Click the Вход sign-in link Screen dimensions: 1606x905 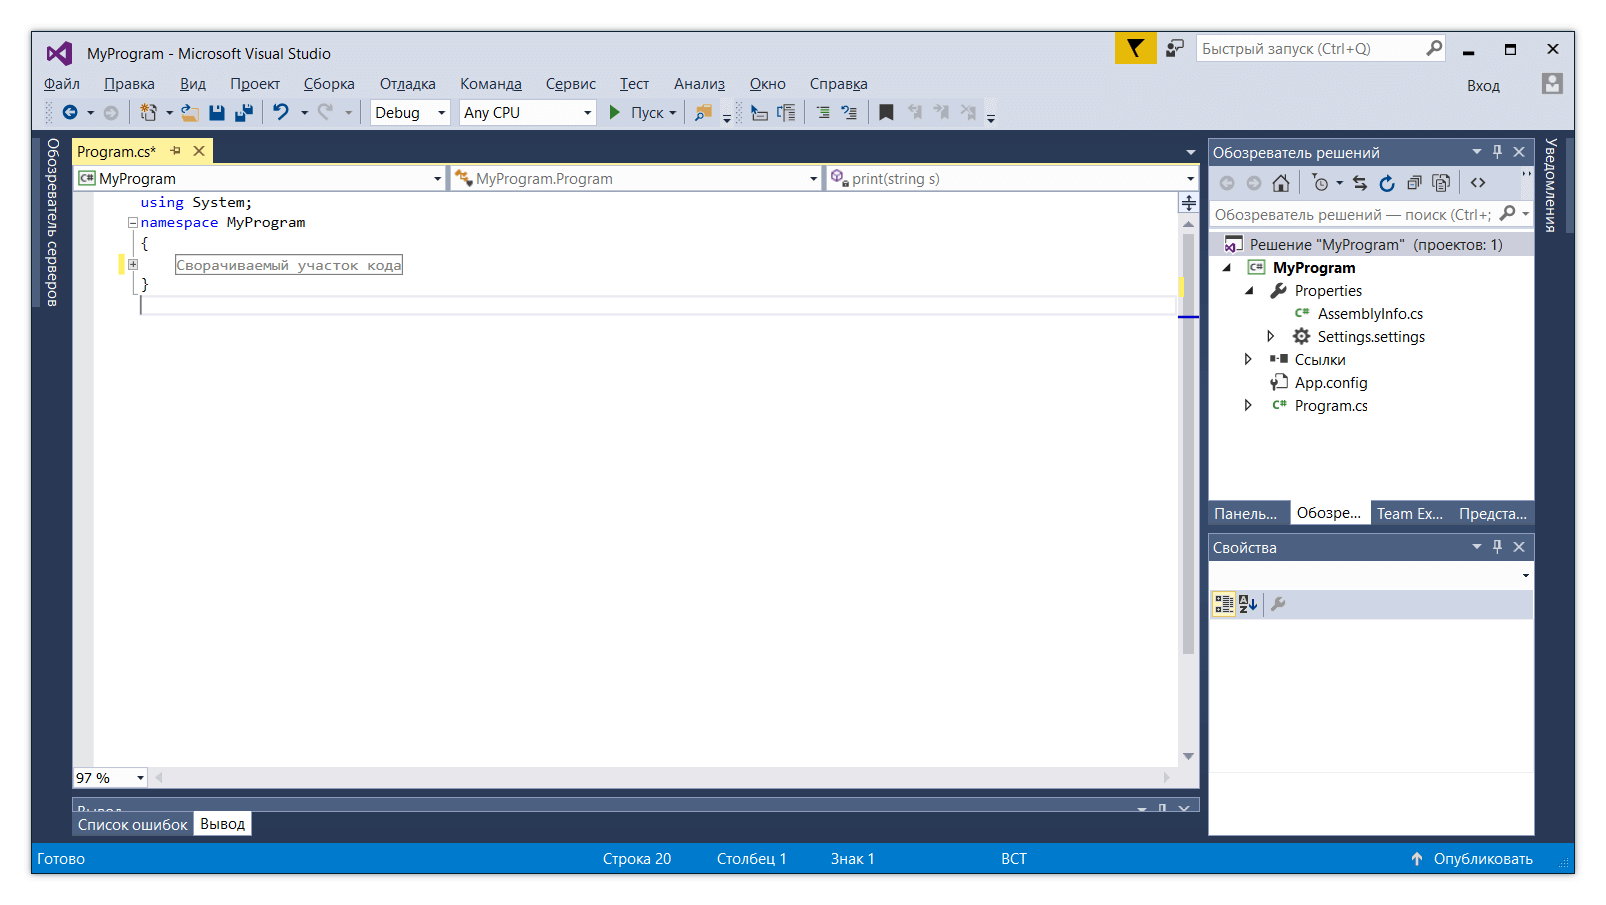pos(1483,86)
